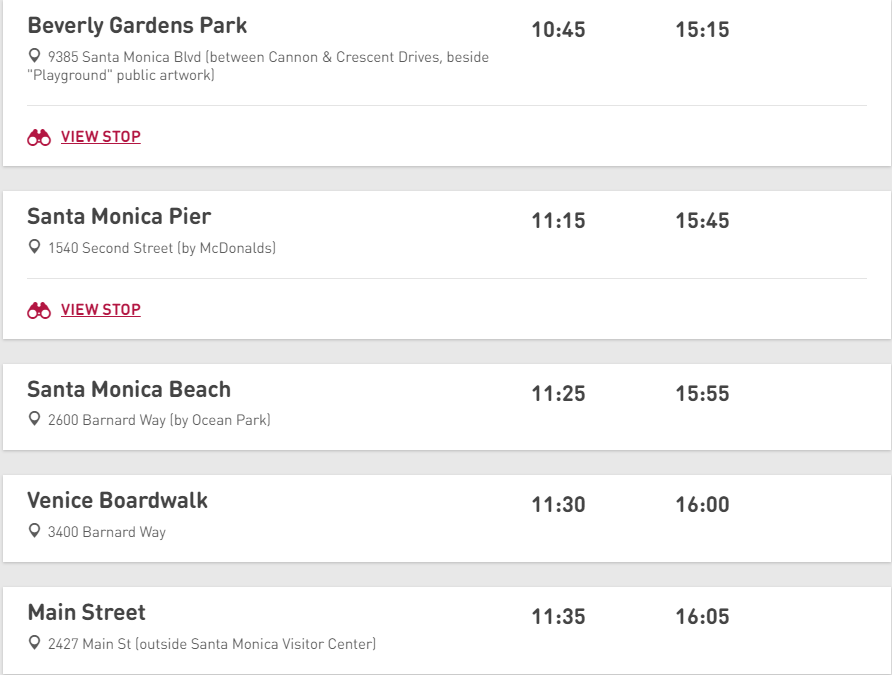Select the Santa Monica Beach stop title
This screenshot has height=675, width=892.
129,390
